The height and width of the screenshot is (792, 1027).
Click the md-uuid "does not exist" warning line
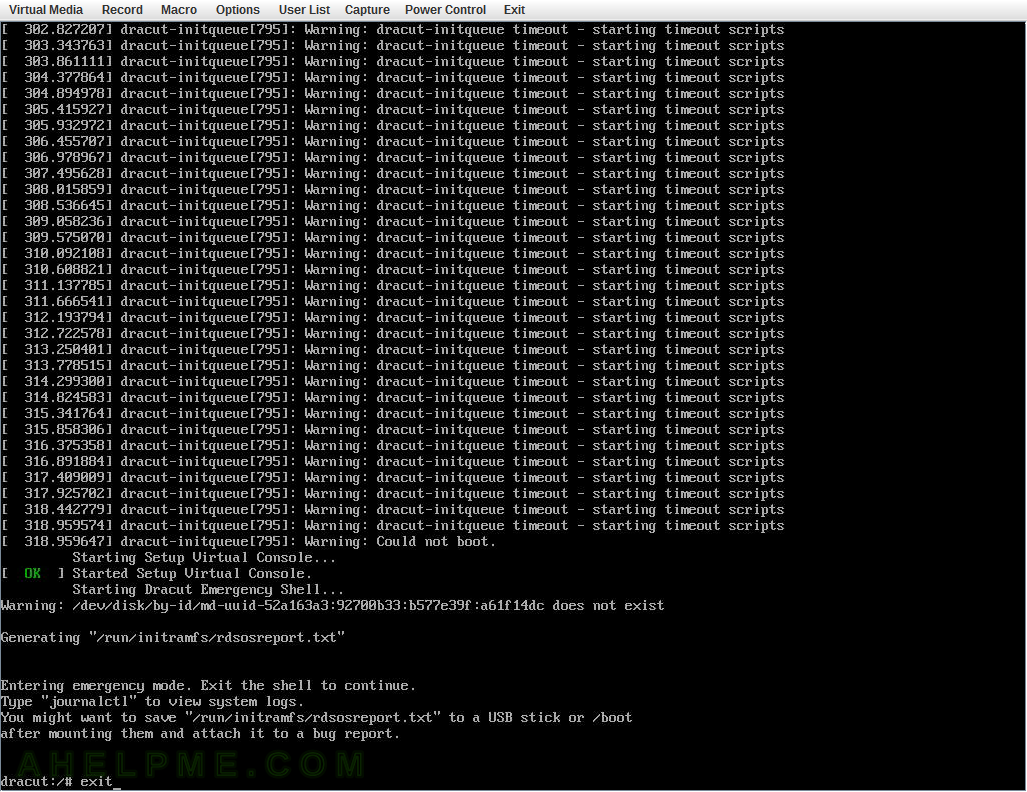pos(333,605)
